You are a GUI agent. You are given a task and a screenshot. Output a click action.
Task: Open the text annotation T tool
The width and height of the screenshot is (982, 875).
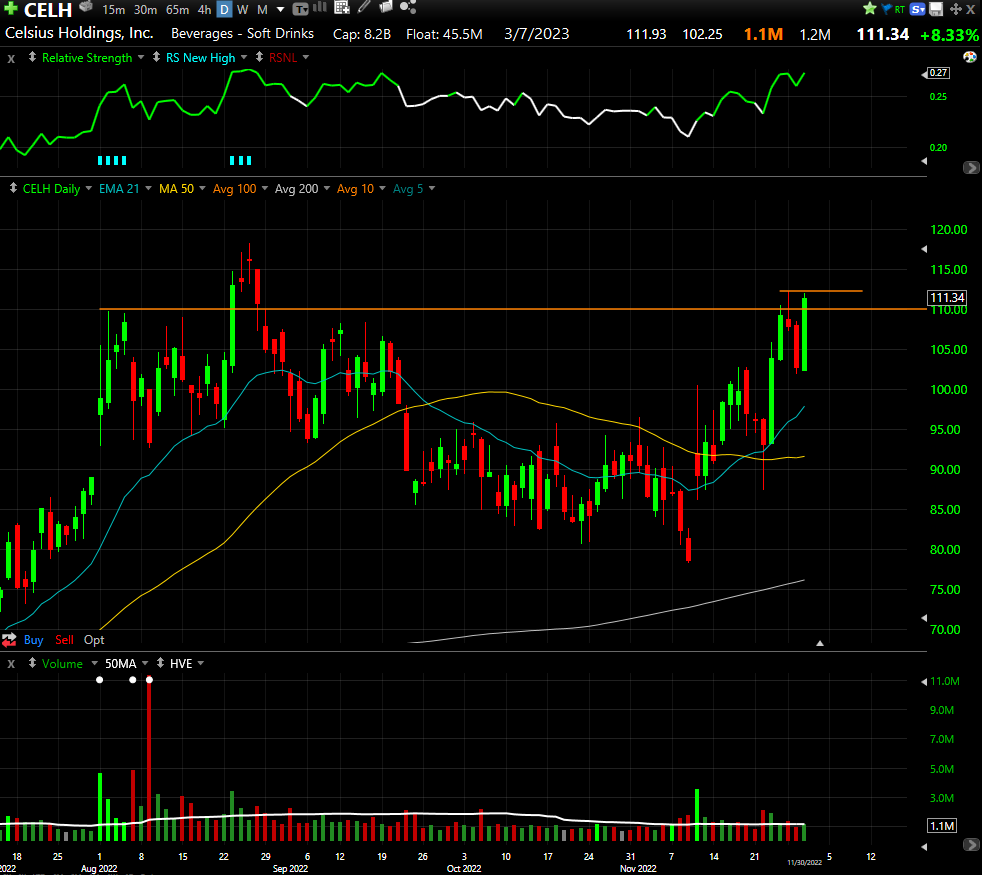coord(301,9)
